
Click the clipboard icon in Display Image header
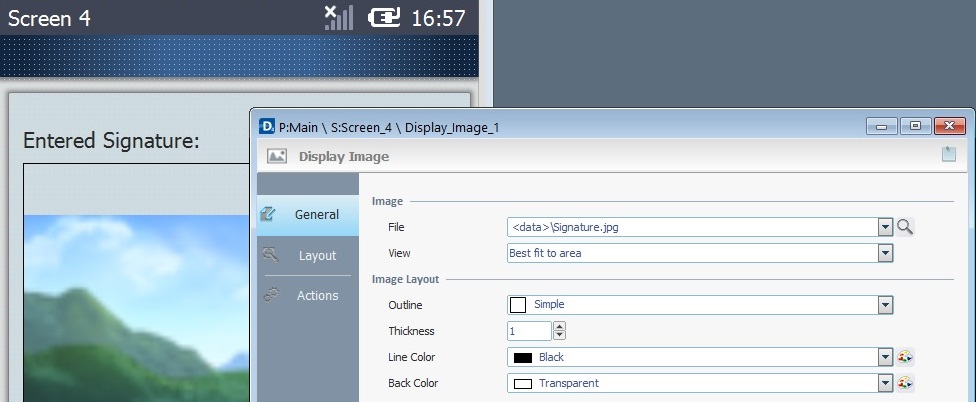click(948, 155)
